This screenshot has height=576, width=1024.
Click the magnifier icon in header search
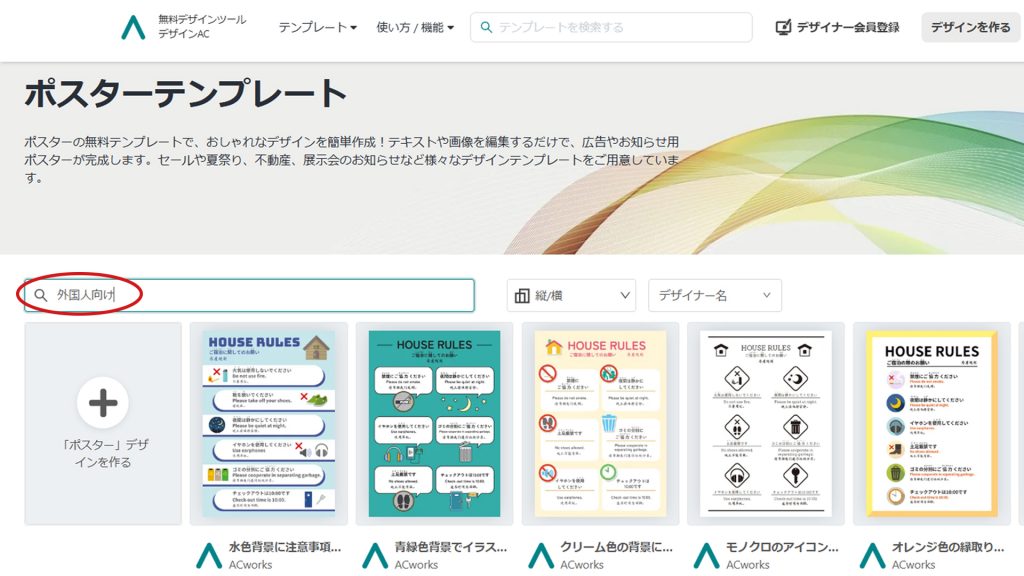pyautogui.click(x=487, y=27)
